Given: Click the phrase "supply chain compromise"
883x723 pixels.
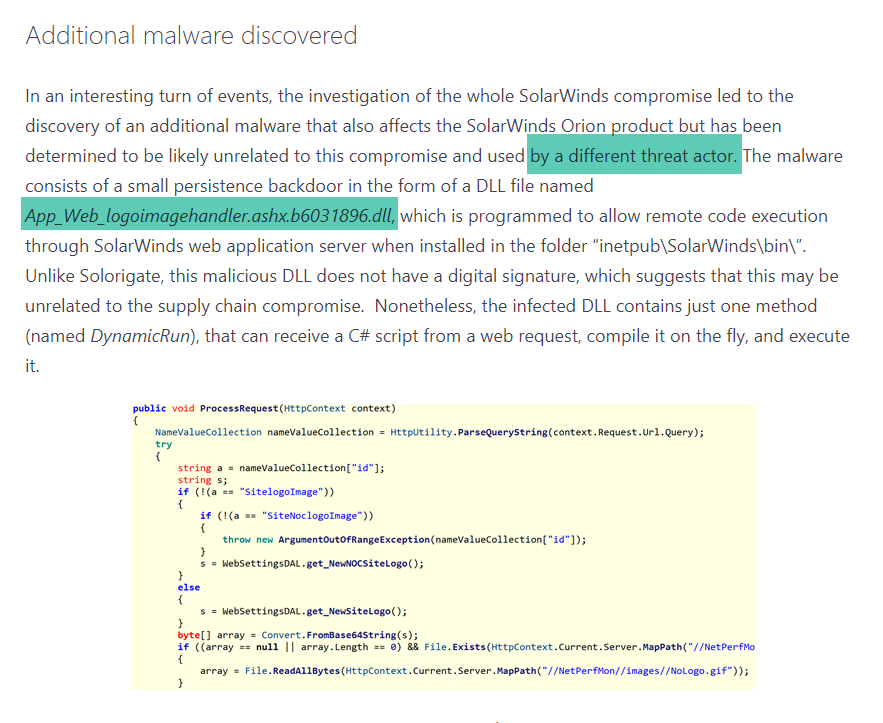Looking at the screenshot, I should 259,306.
